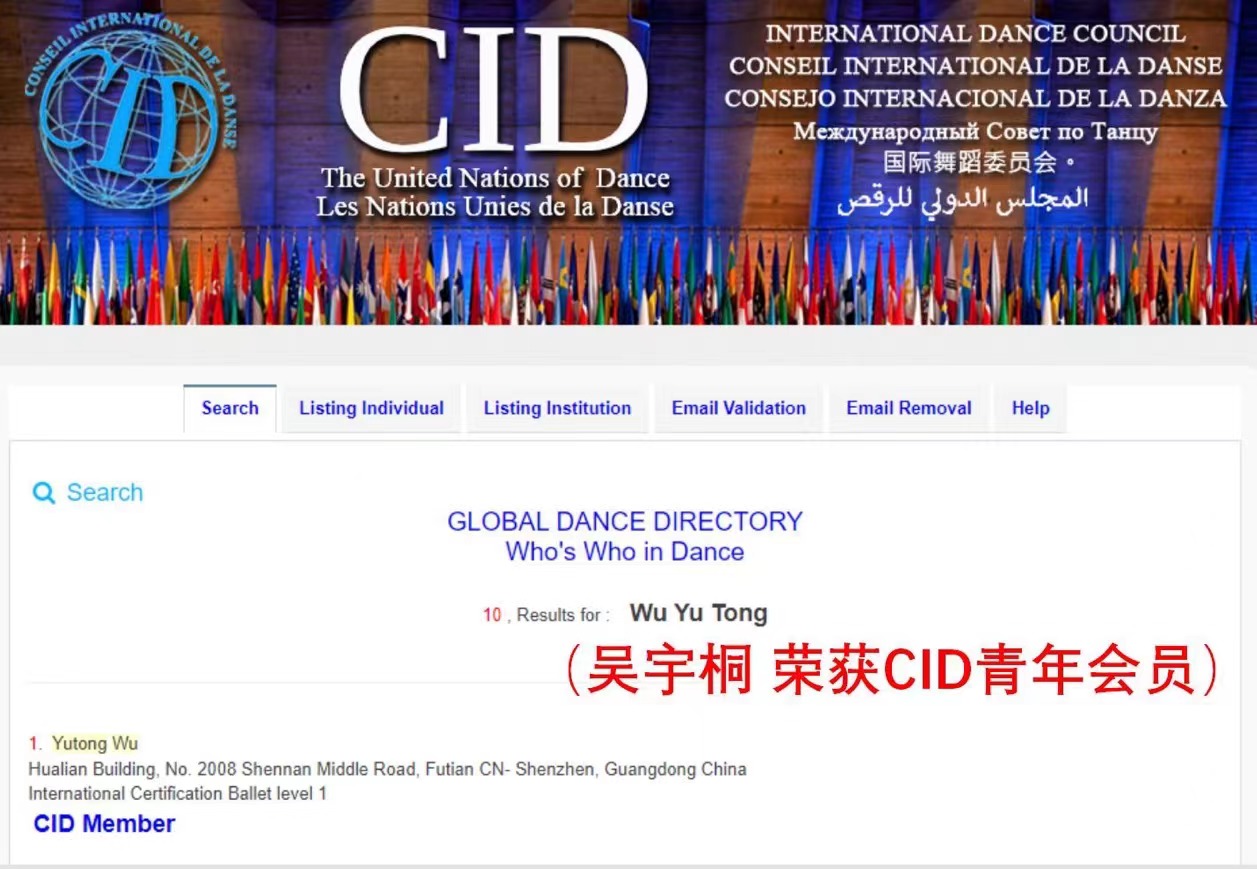This screenshot has width=1257, height=869.
Task: Open the Help tab
Action: pyautogui.click(x=1030, y=408)
